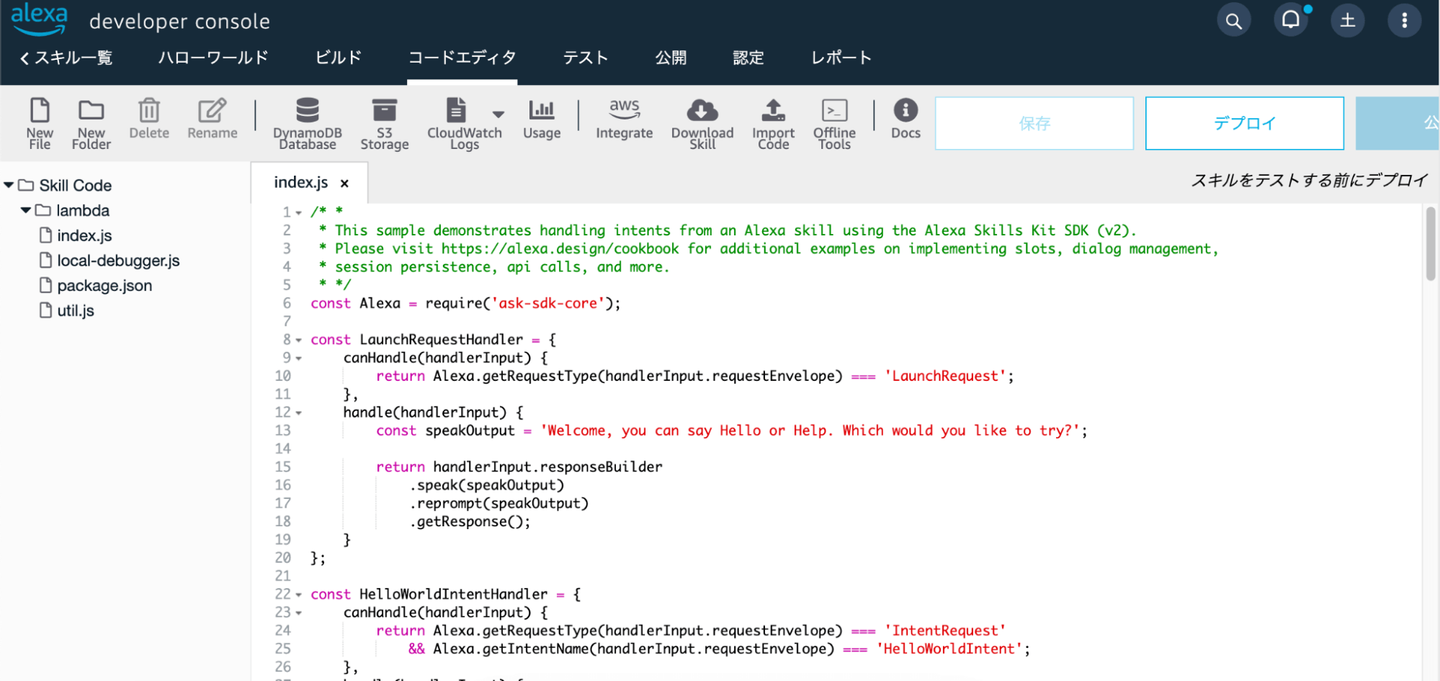The image size is (1440, 681).
Task: Fold the code at line 8 arrow
Action: 298,340
